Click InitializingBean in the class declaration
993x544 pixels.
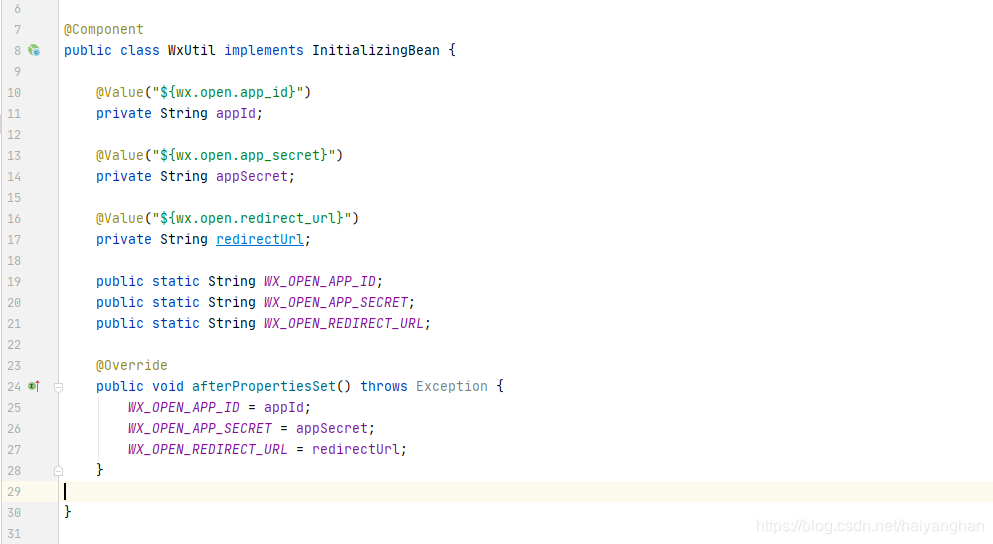coord(376,50)
